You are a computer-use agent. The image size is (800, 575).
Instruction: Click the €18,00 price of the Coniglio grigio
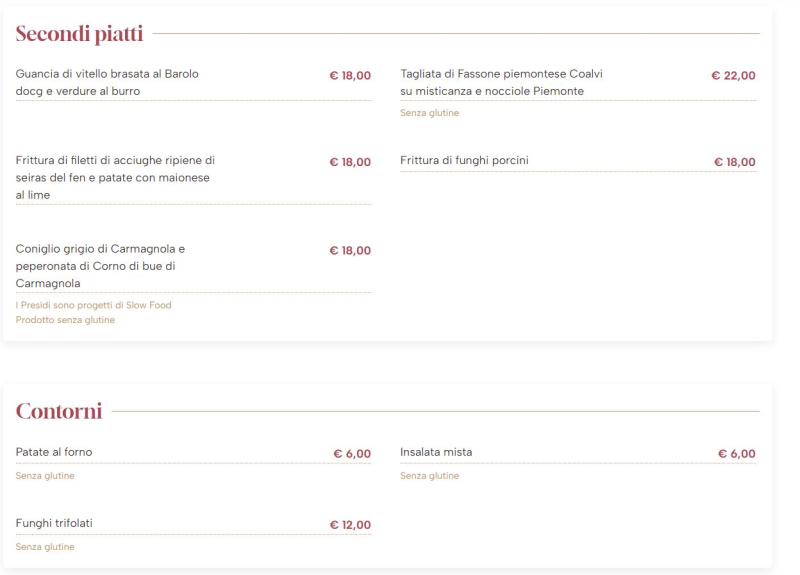pos(350,251)
